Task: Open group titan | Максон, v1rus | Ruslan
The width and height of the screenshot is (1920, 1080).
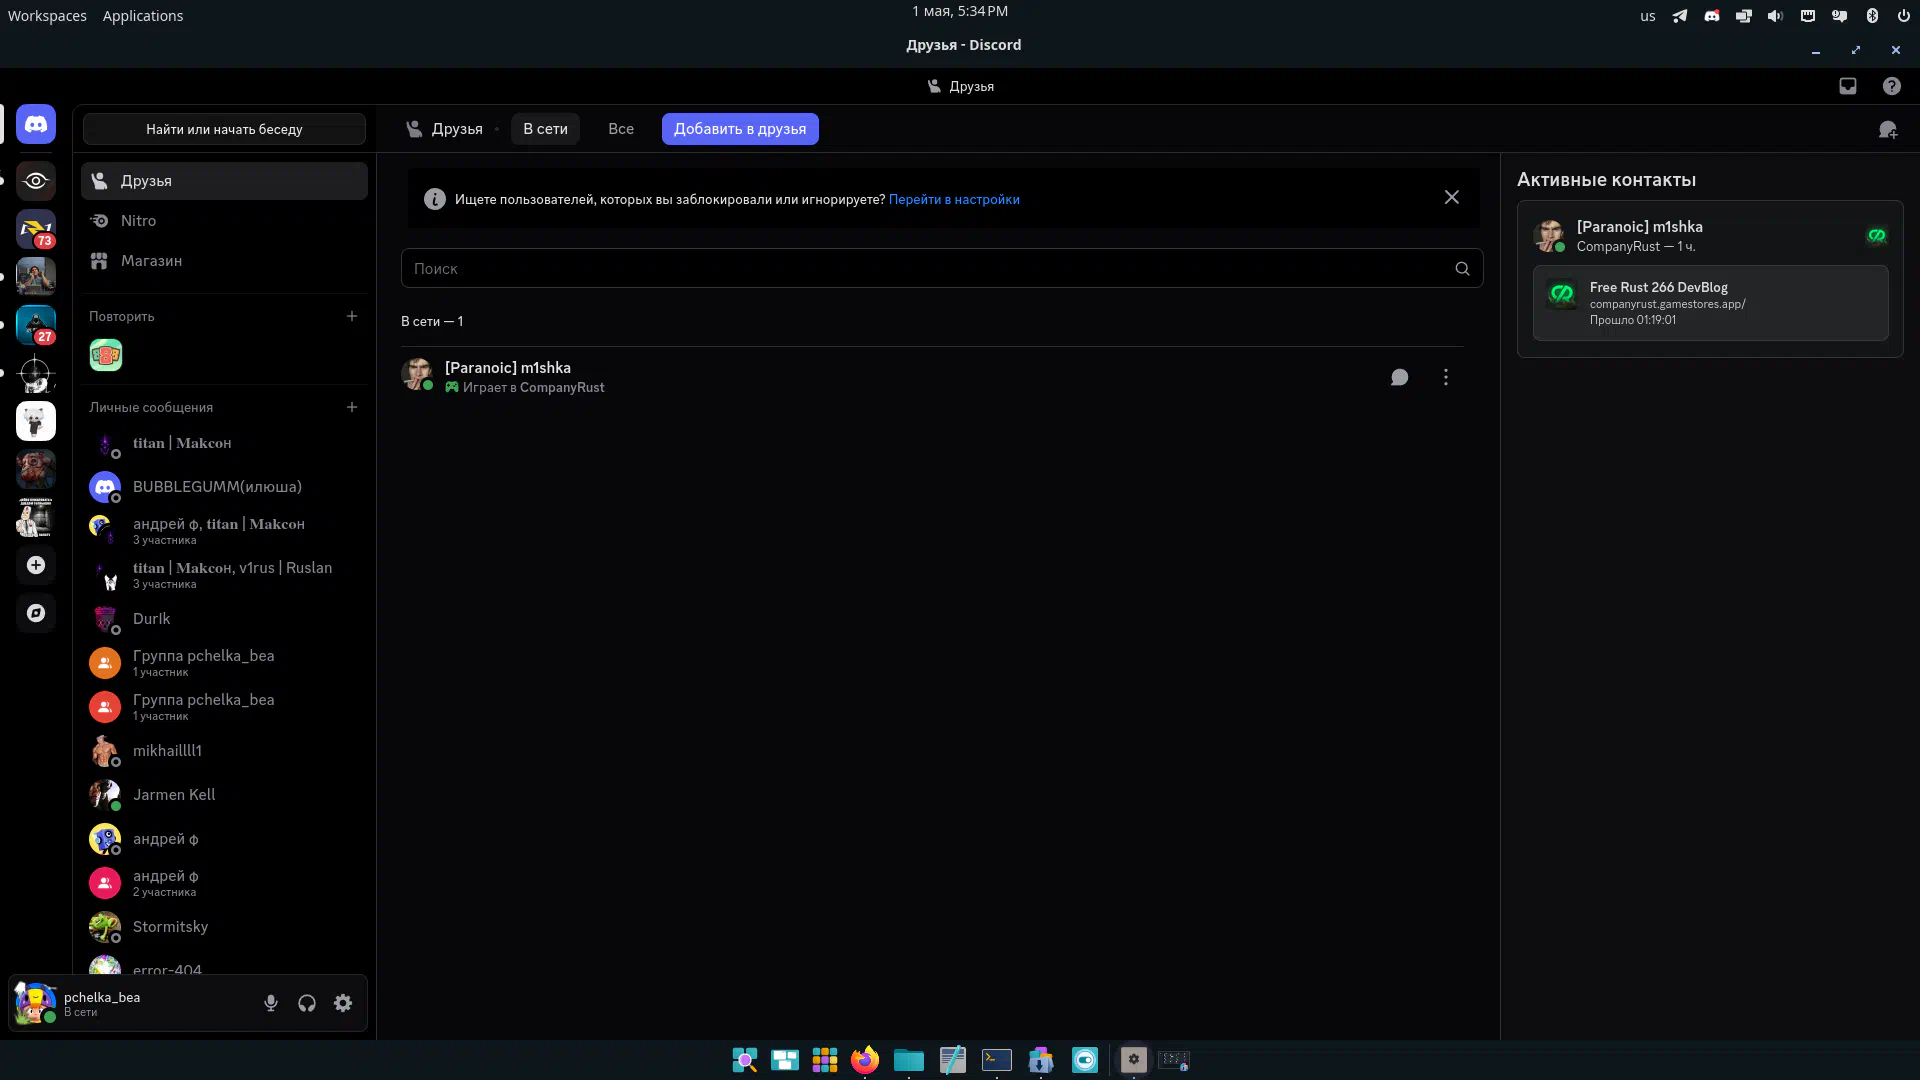Action: tap(224, 575)
